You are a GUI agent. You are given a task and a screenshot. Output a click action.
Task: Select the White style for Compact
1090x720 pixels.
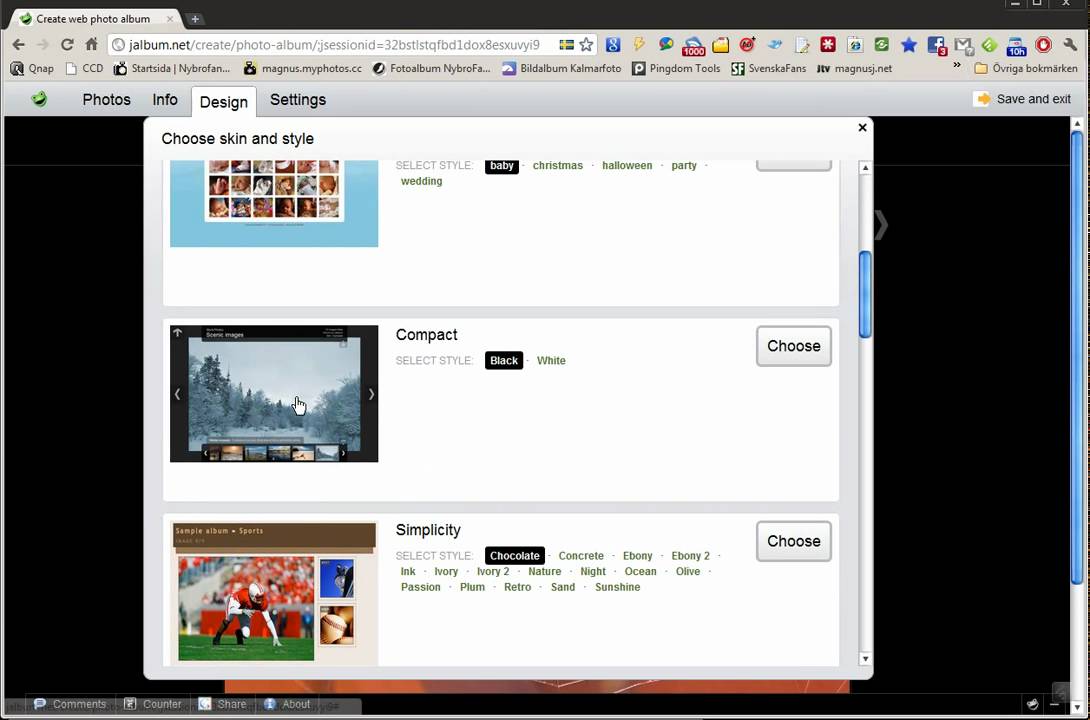tap(551, 360)
